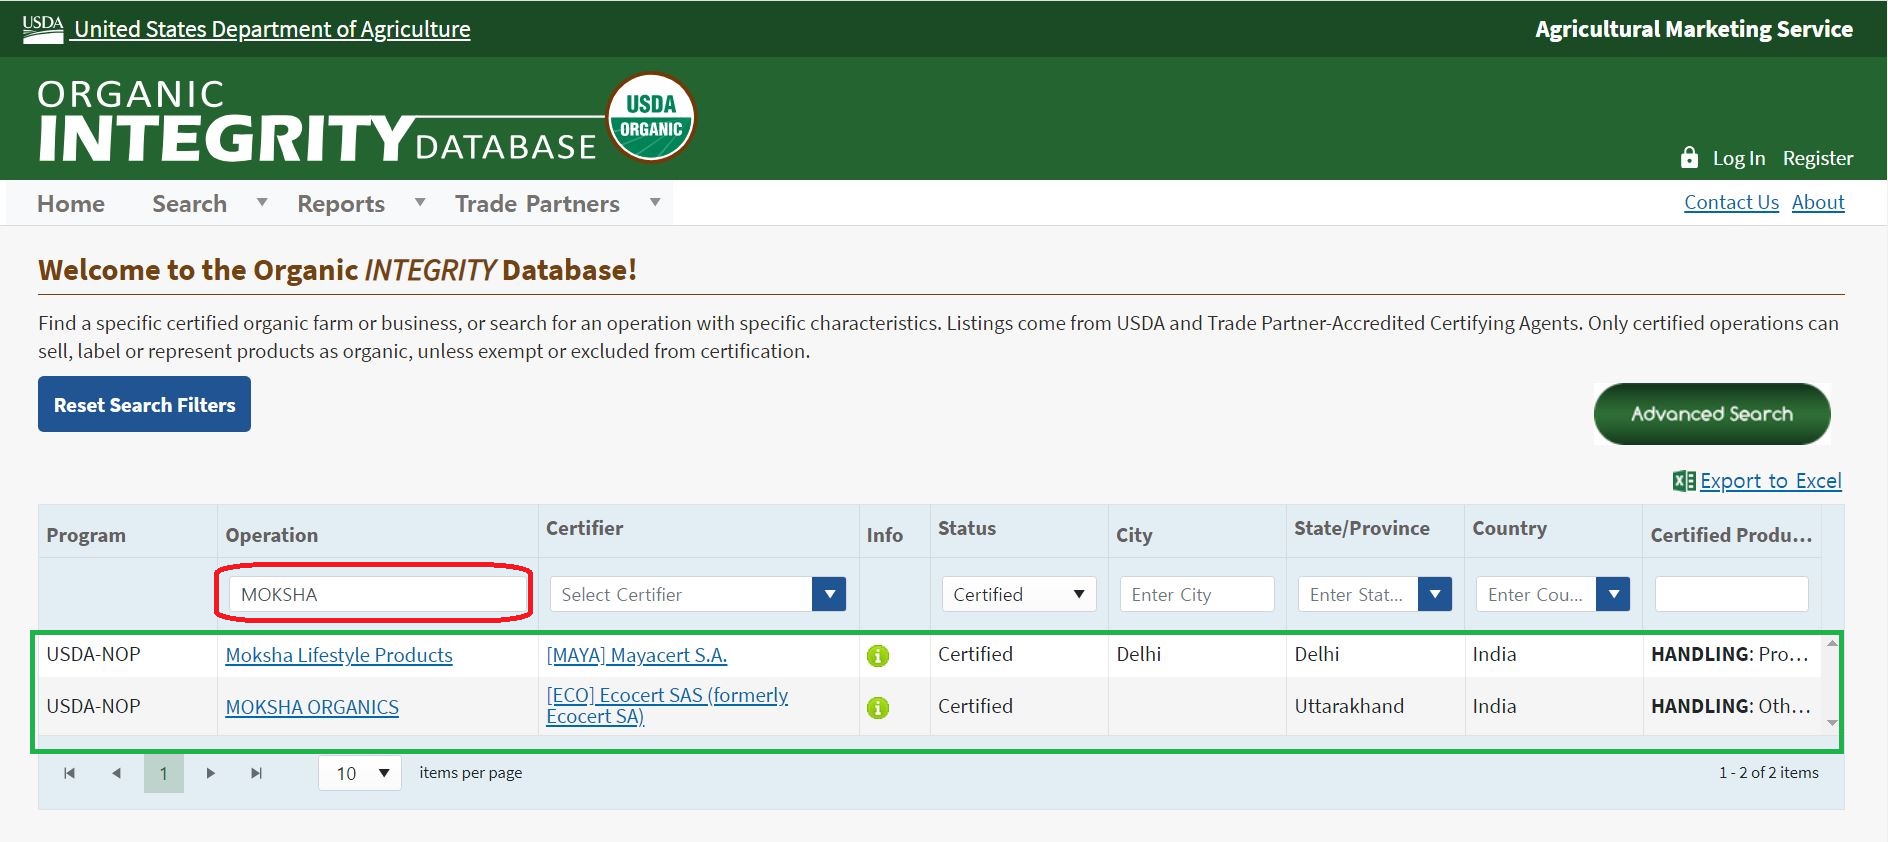This screenshot has width=1888, height=842.
Task: Open Moksha Lifestyle Products operation link
Action: 339,655
